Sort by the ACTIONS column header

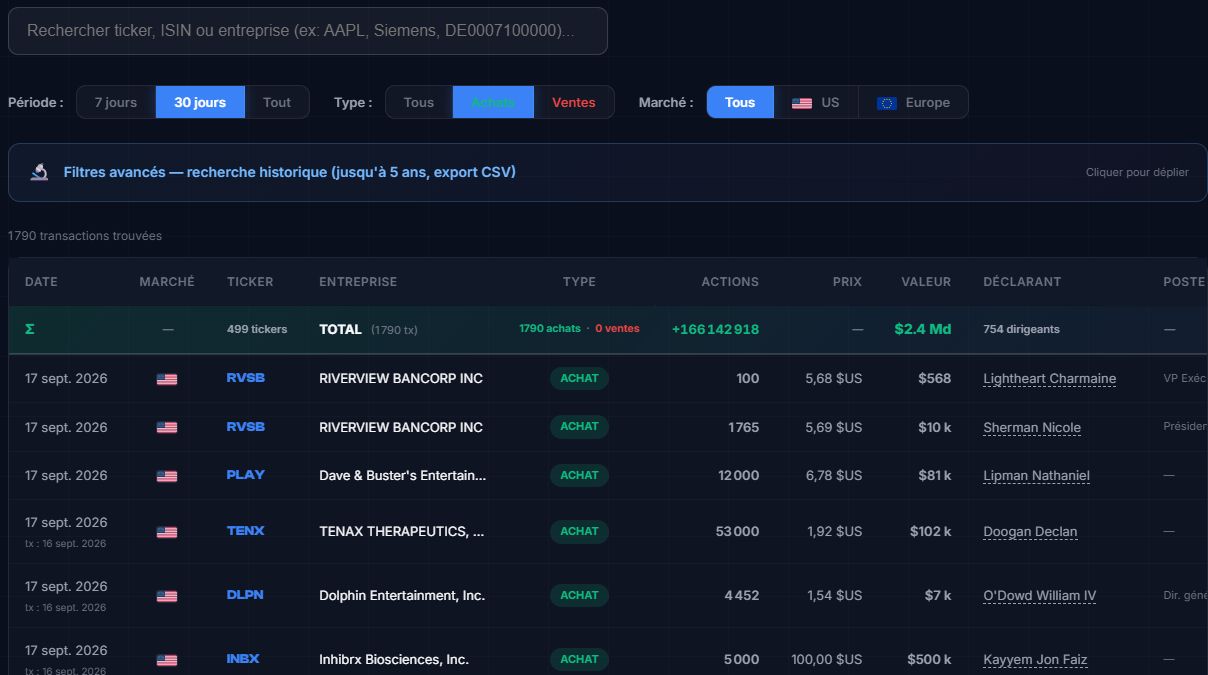[730, 282]
